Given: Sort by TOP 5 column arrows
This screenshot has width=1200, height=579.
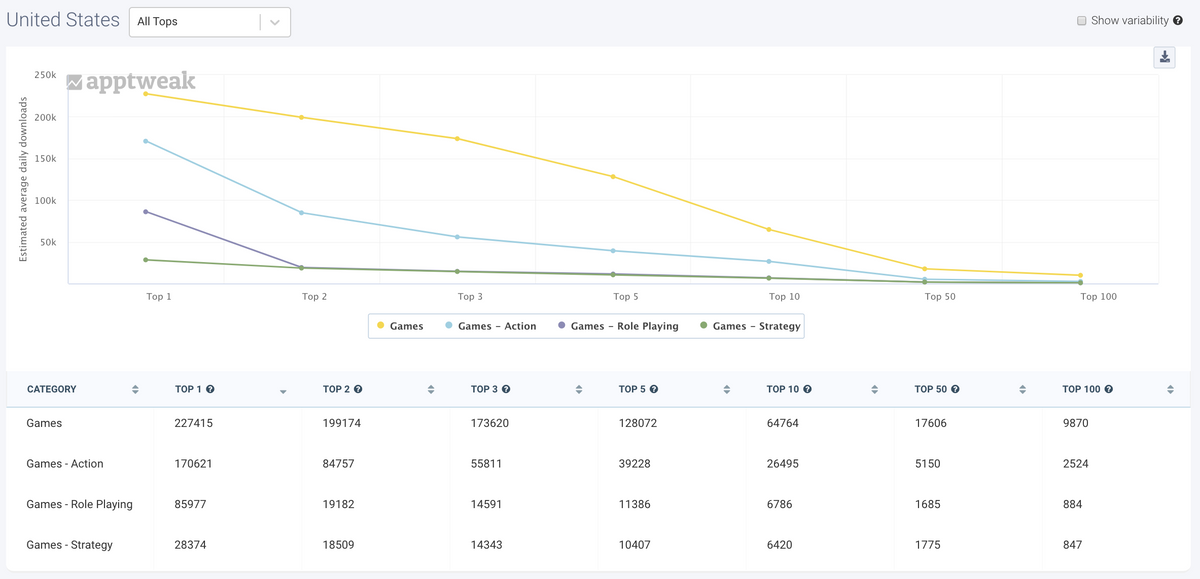Looking at the screenshot, I should click(x=727, y=390).
